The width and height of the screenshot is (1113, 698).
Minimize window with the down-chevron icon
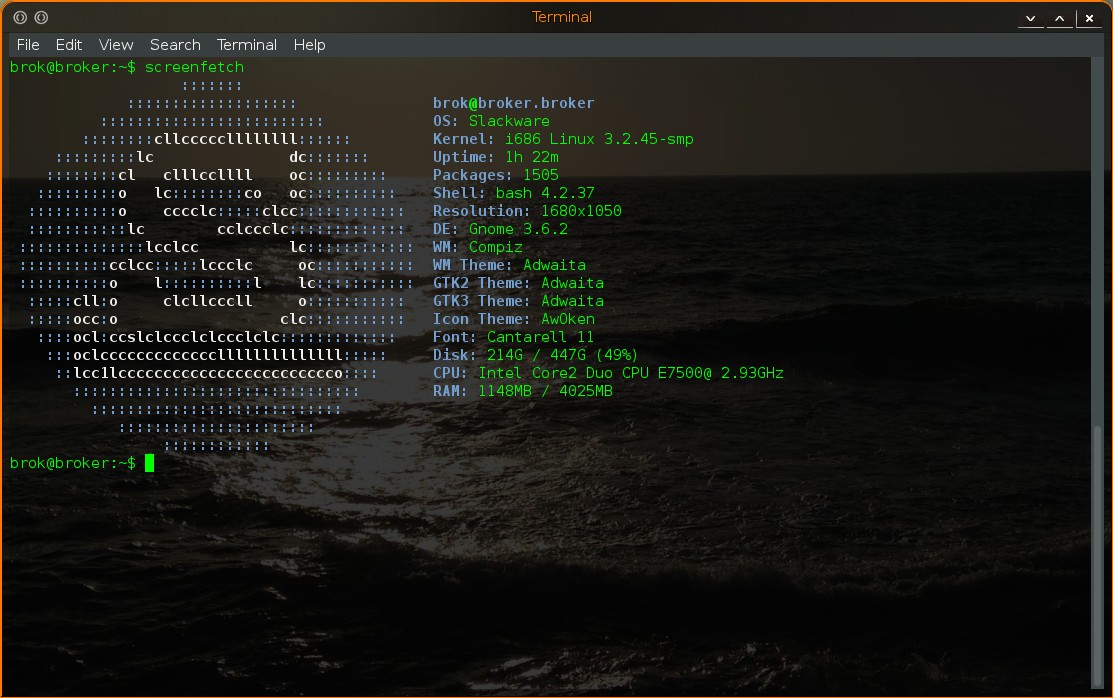click(x=1031, y=18)
